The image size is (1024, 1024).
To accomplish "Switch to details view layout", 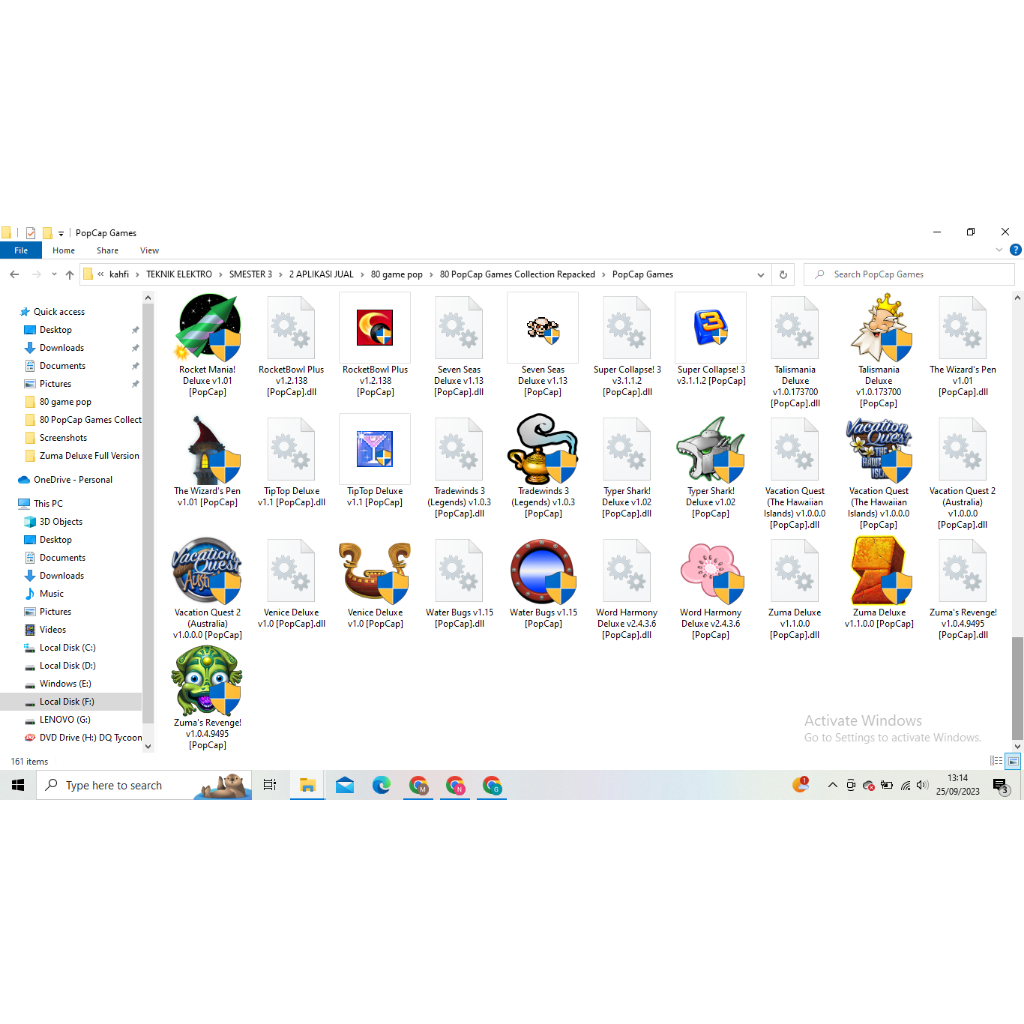I will tap(997, 761).
